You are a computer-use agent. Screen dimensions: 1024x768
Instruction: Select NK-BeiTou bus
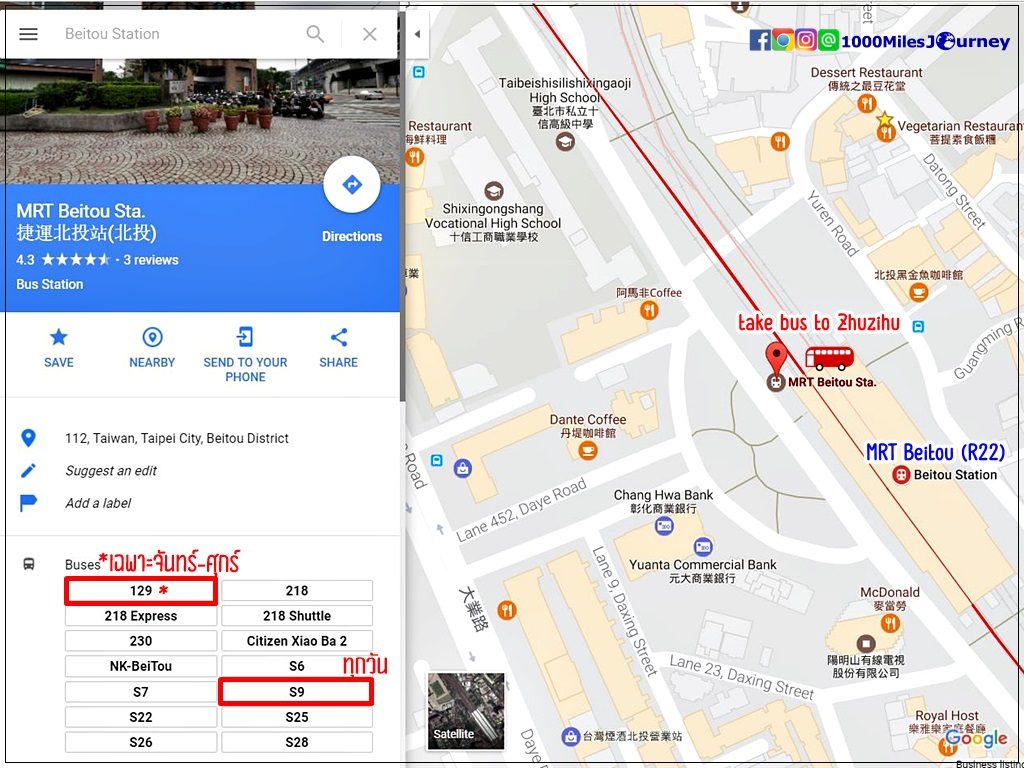tap(140, 666)
